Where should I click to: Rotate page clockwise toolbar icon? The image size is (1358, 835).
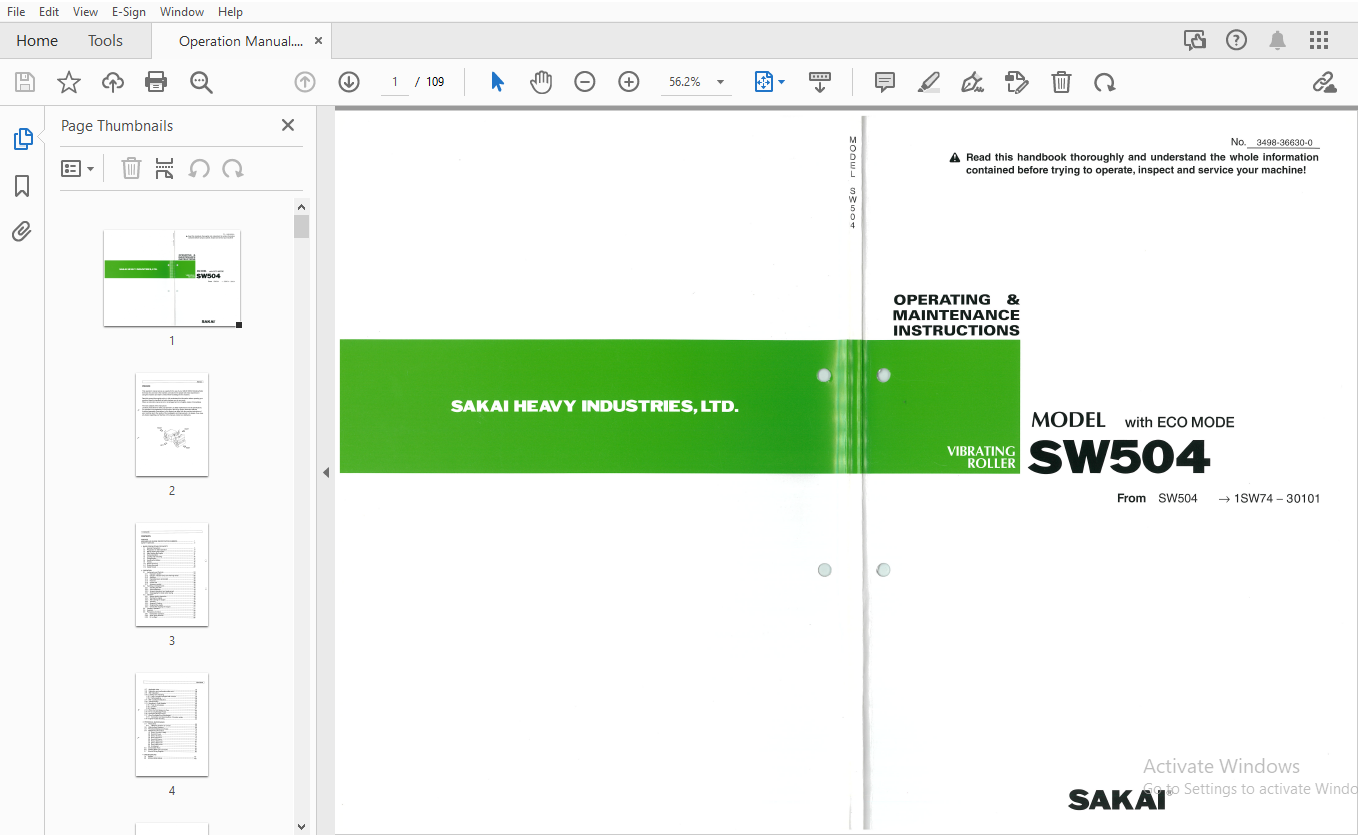tap(1104, 82)
